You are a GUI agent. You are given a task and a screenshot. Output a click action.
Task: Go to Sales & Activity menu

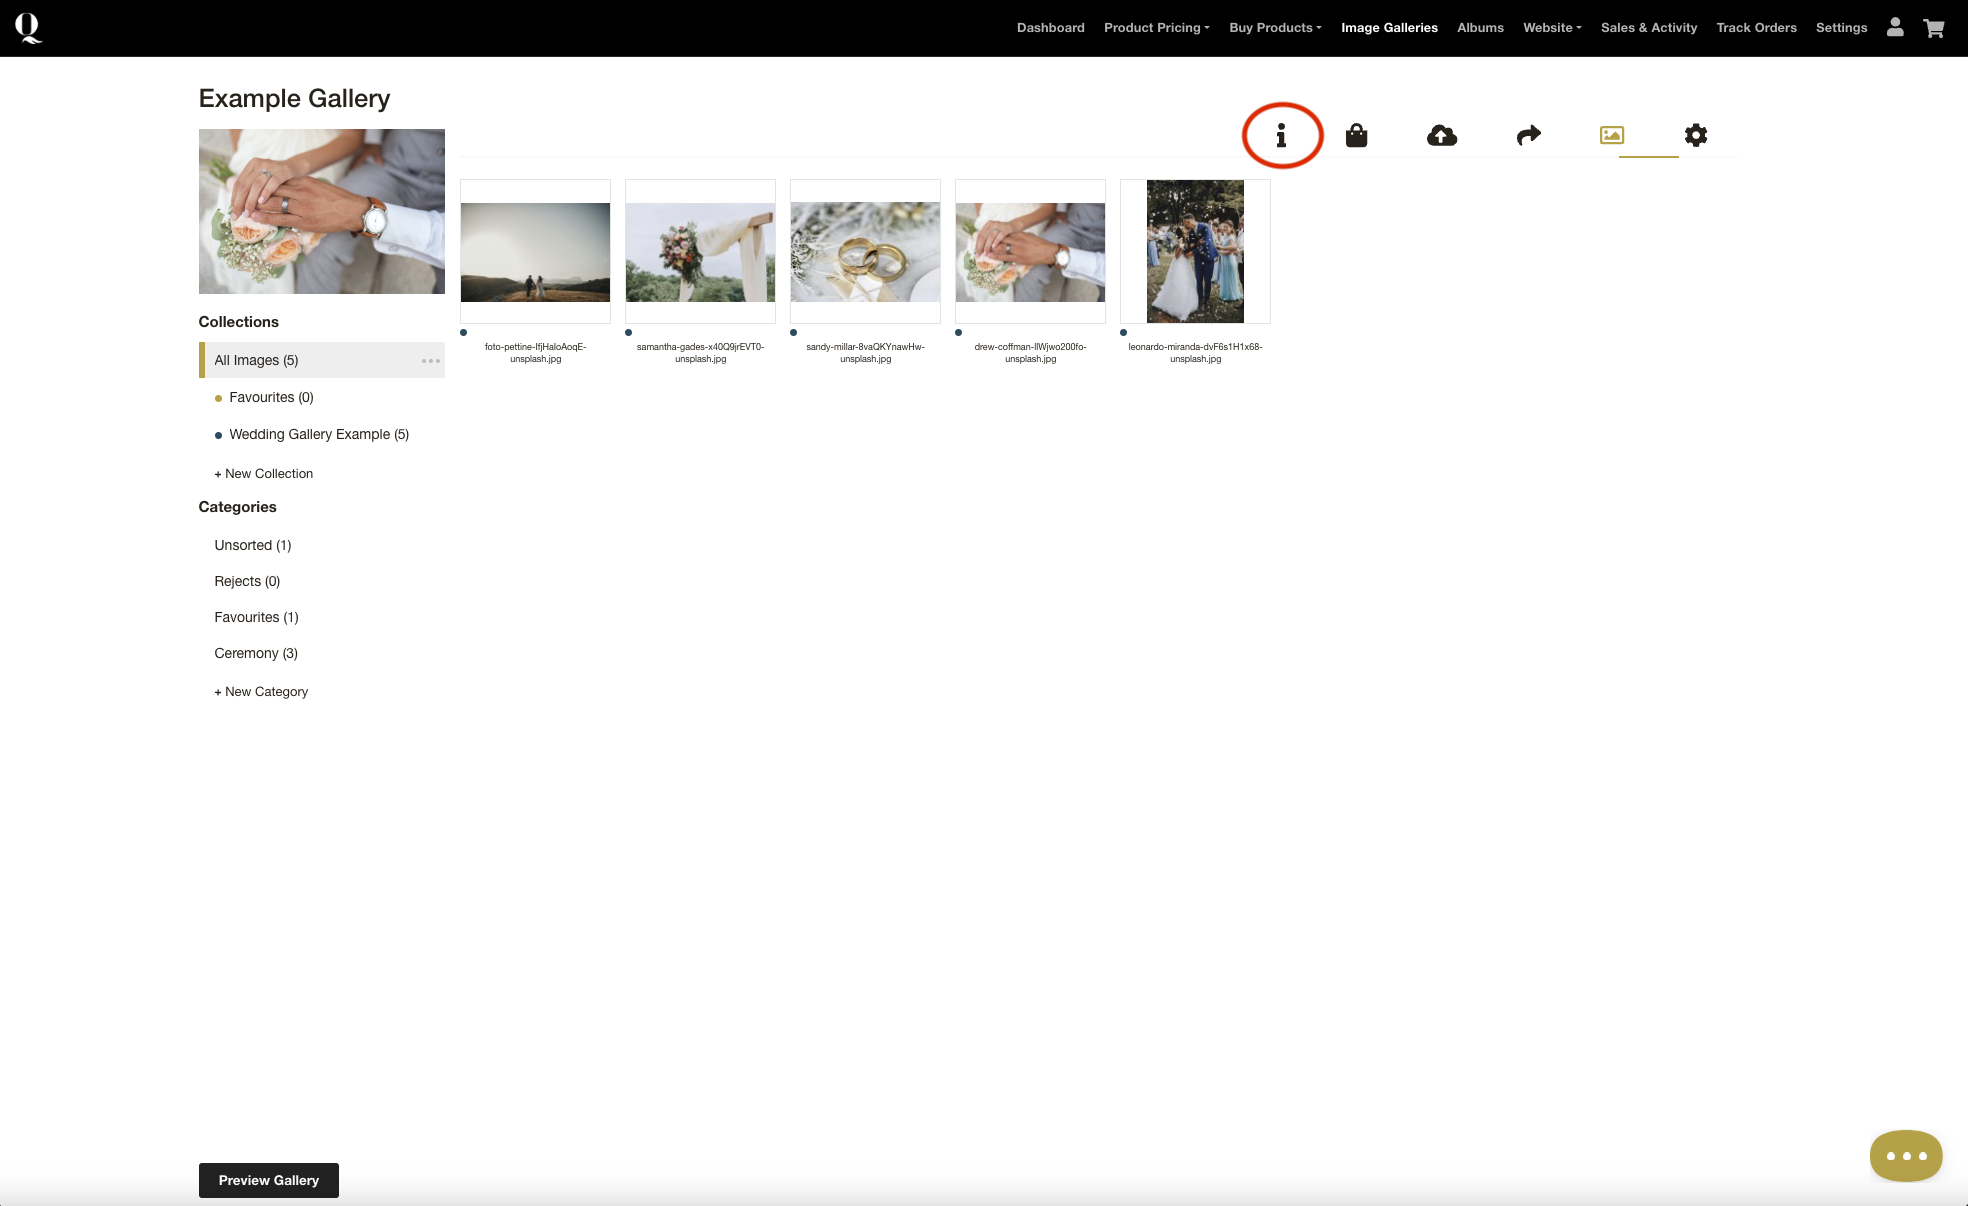tap(1648, 28)
